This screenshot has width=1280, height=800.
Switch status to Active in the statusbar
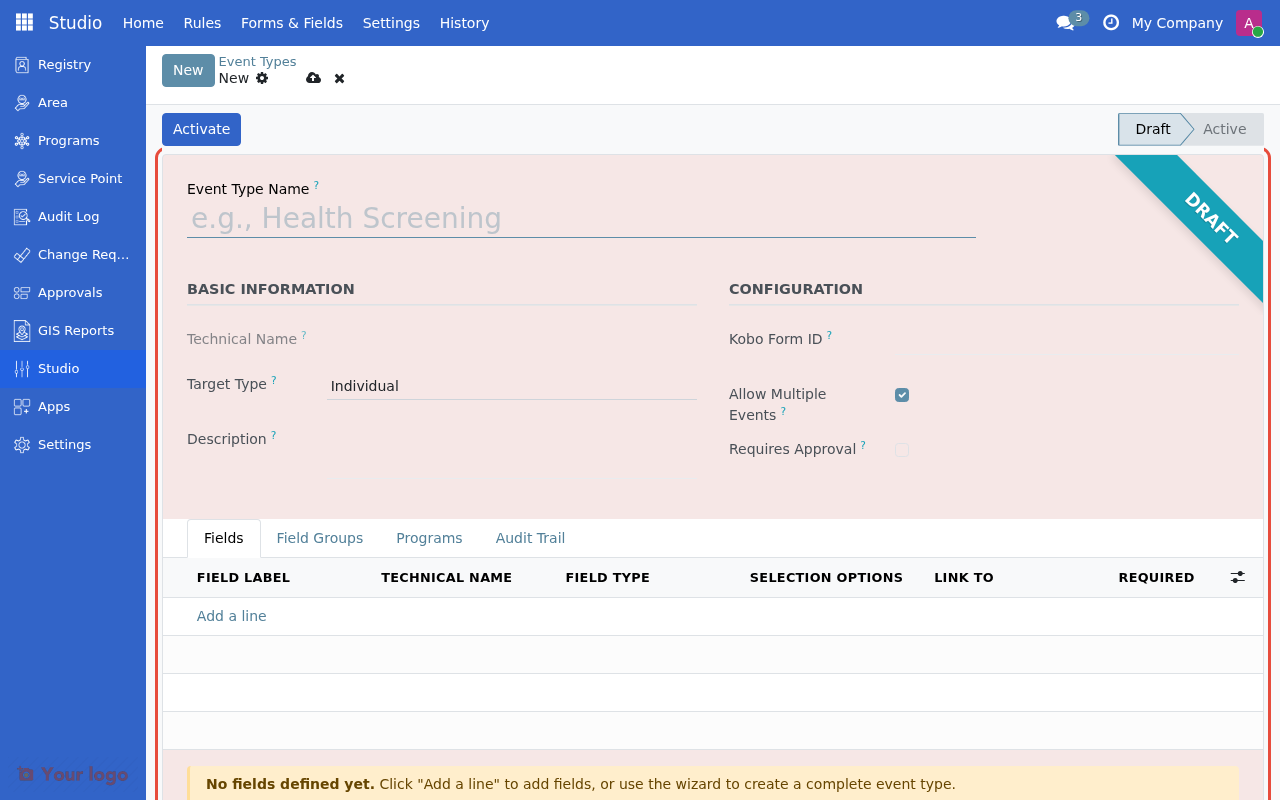coord(1224,129)
